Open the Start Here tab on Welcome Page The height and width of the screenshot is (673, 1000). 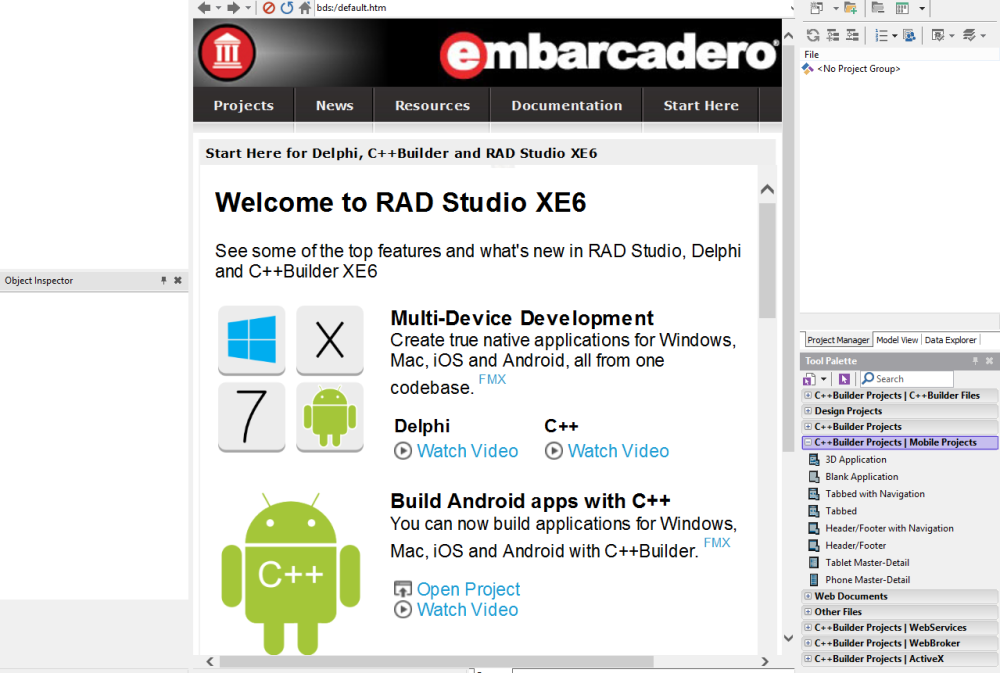(701, 105)
